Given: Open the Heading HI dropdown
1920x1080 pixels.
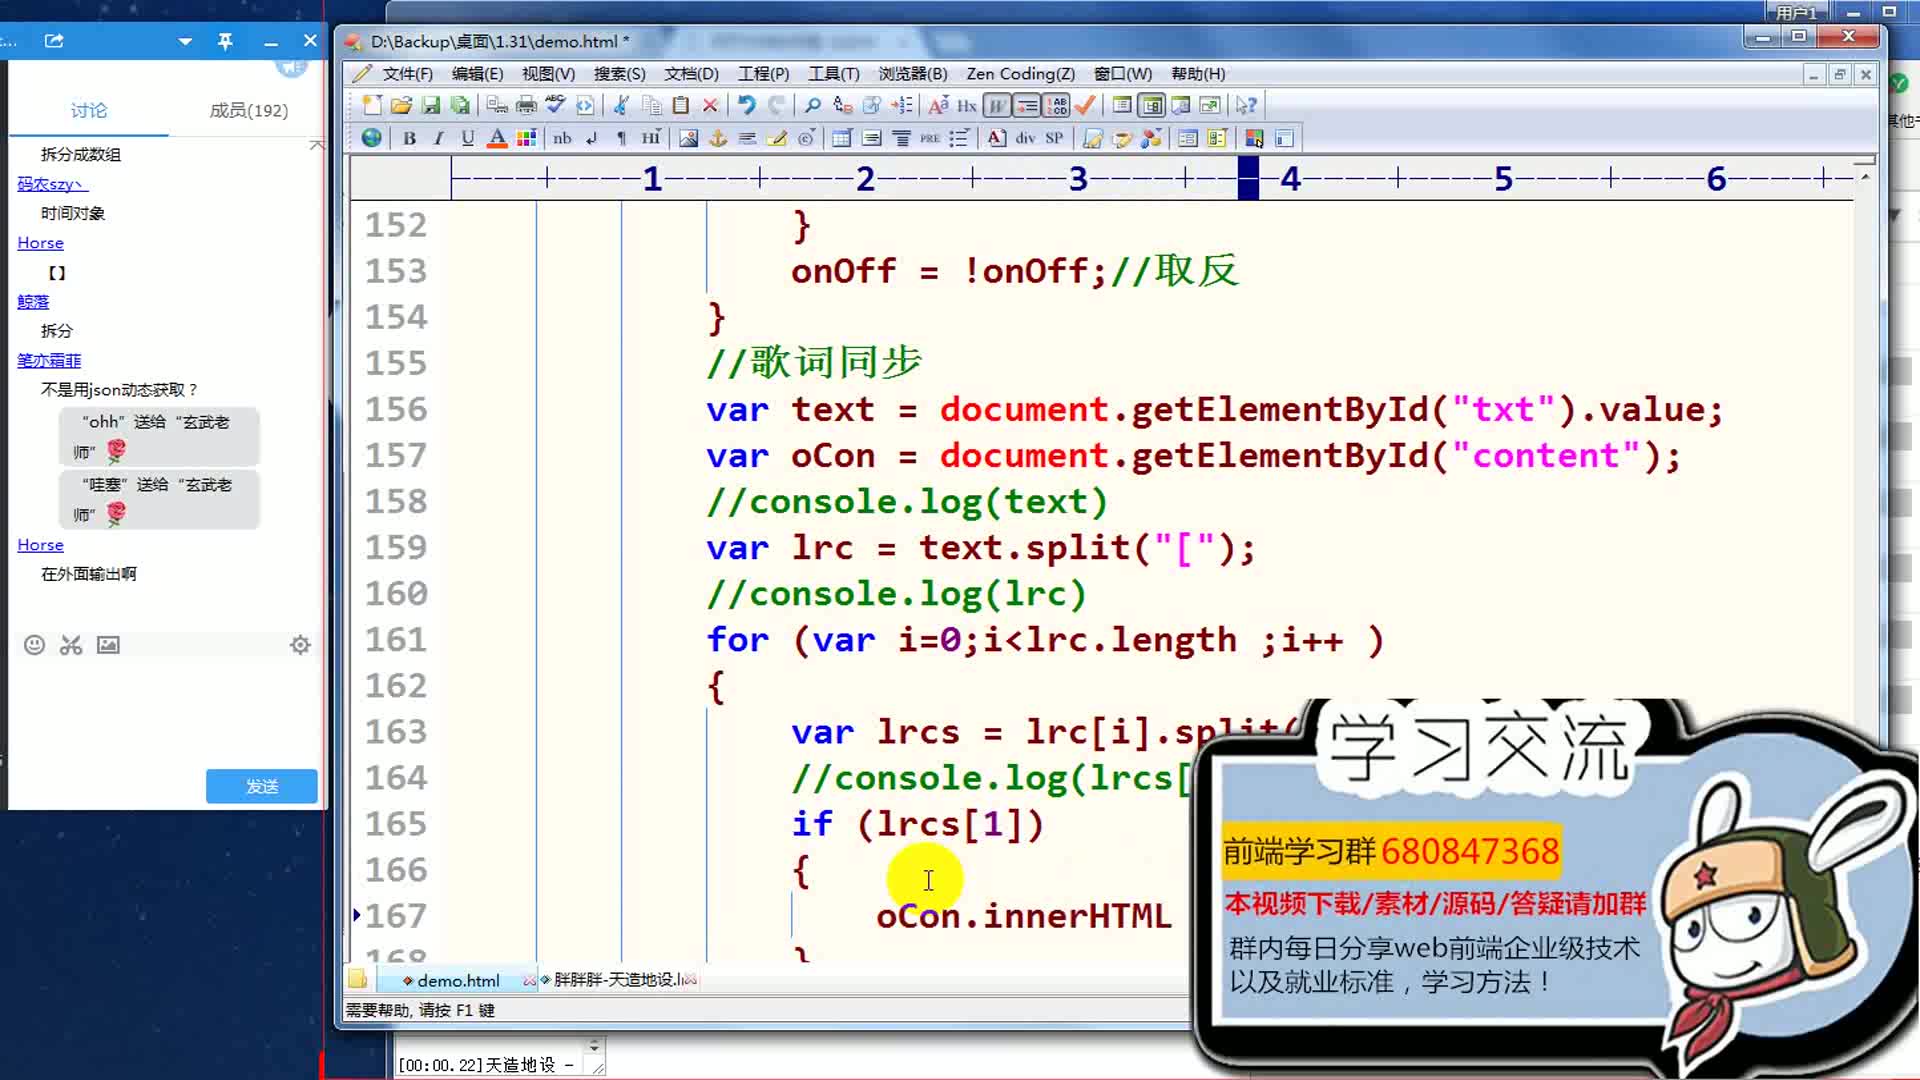Looking at the screenshot, I should [651, 138].
